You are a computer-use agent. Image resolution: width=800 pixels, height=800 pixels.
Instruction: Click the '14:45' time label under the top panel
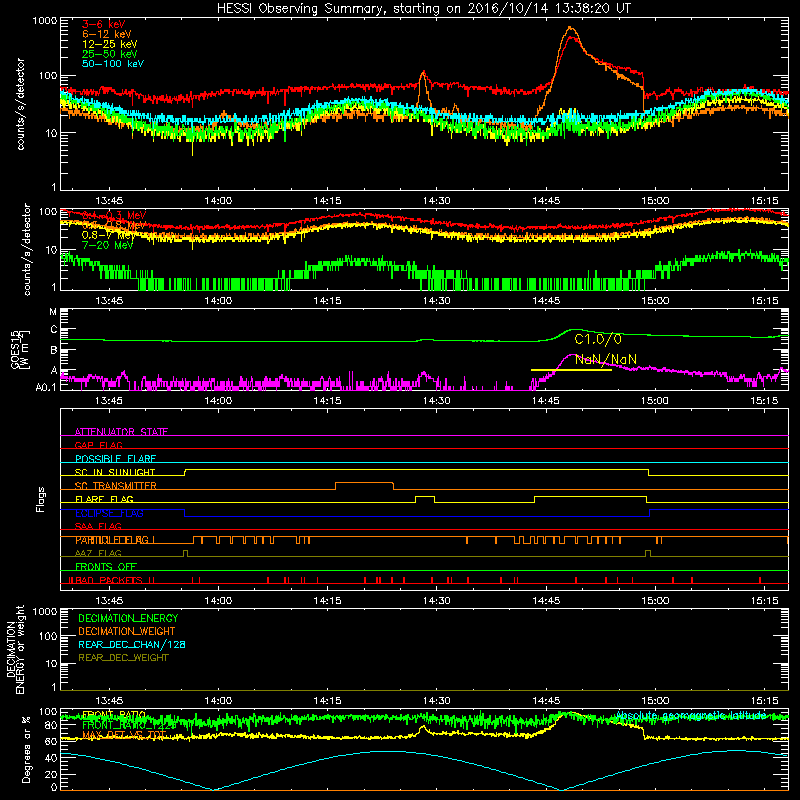(x=546, y=201)
